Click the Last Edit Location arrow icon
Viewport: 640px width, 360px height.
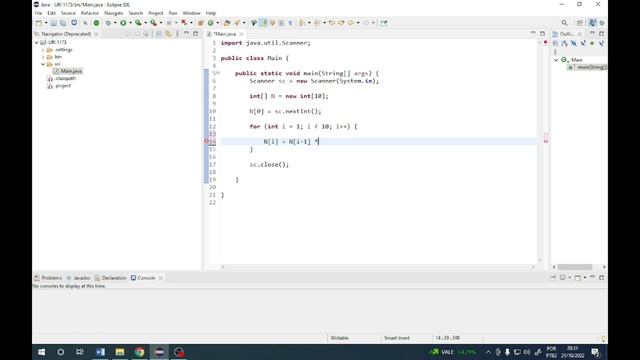[x=332, y=23]
